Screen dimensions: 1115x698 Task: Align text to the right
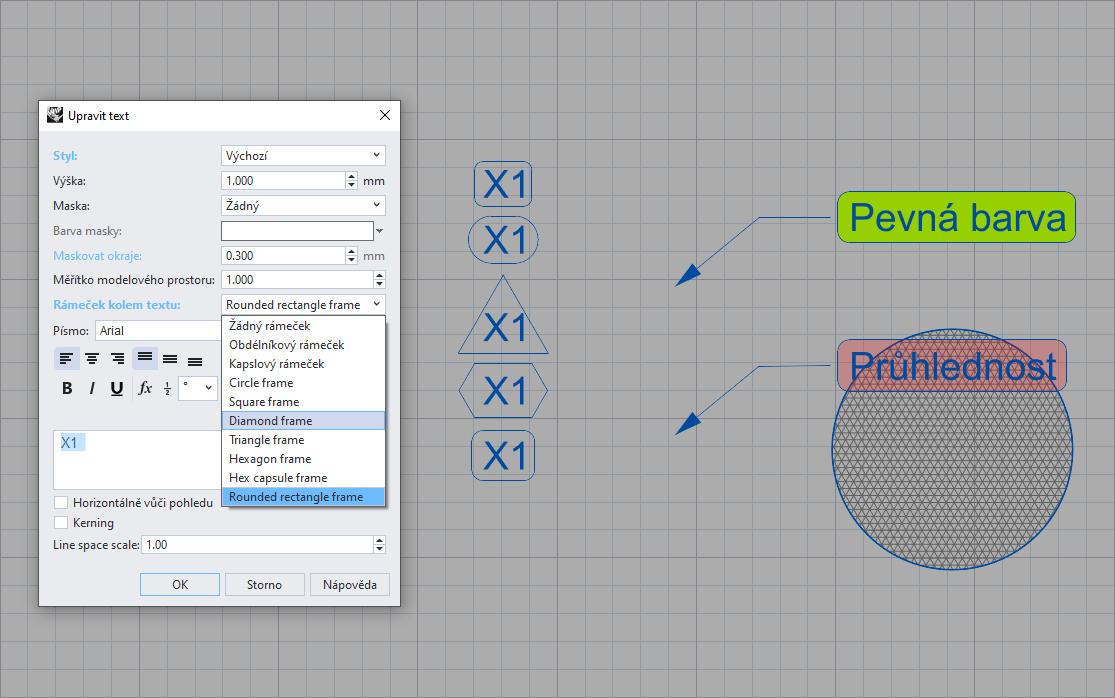118,358
